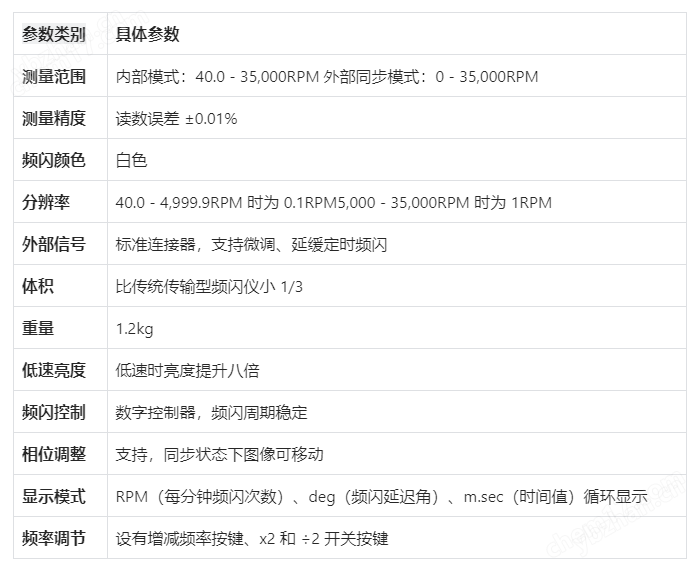Select the 外部信号 row label
Image resolution: width=696 pixels, height=568 pixels.
pos(53,244)
